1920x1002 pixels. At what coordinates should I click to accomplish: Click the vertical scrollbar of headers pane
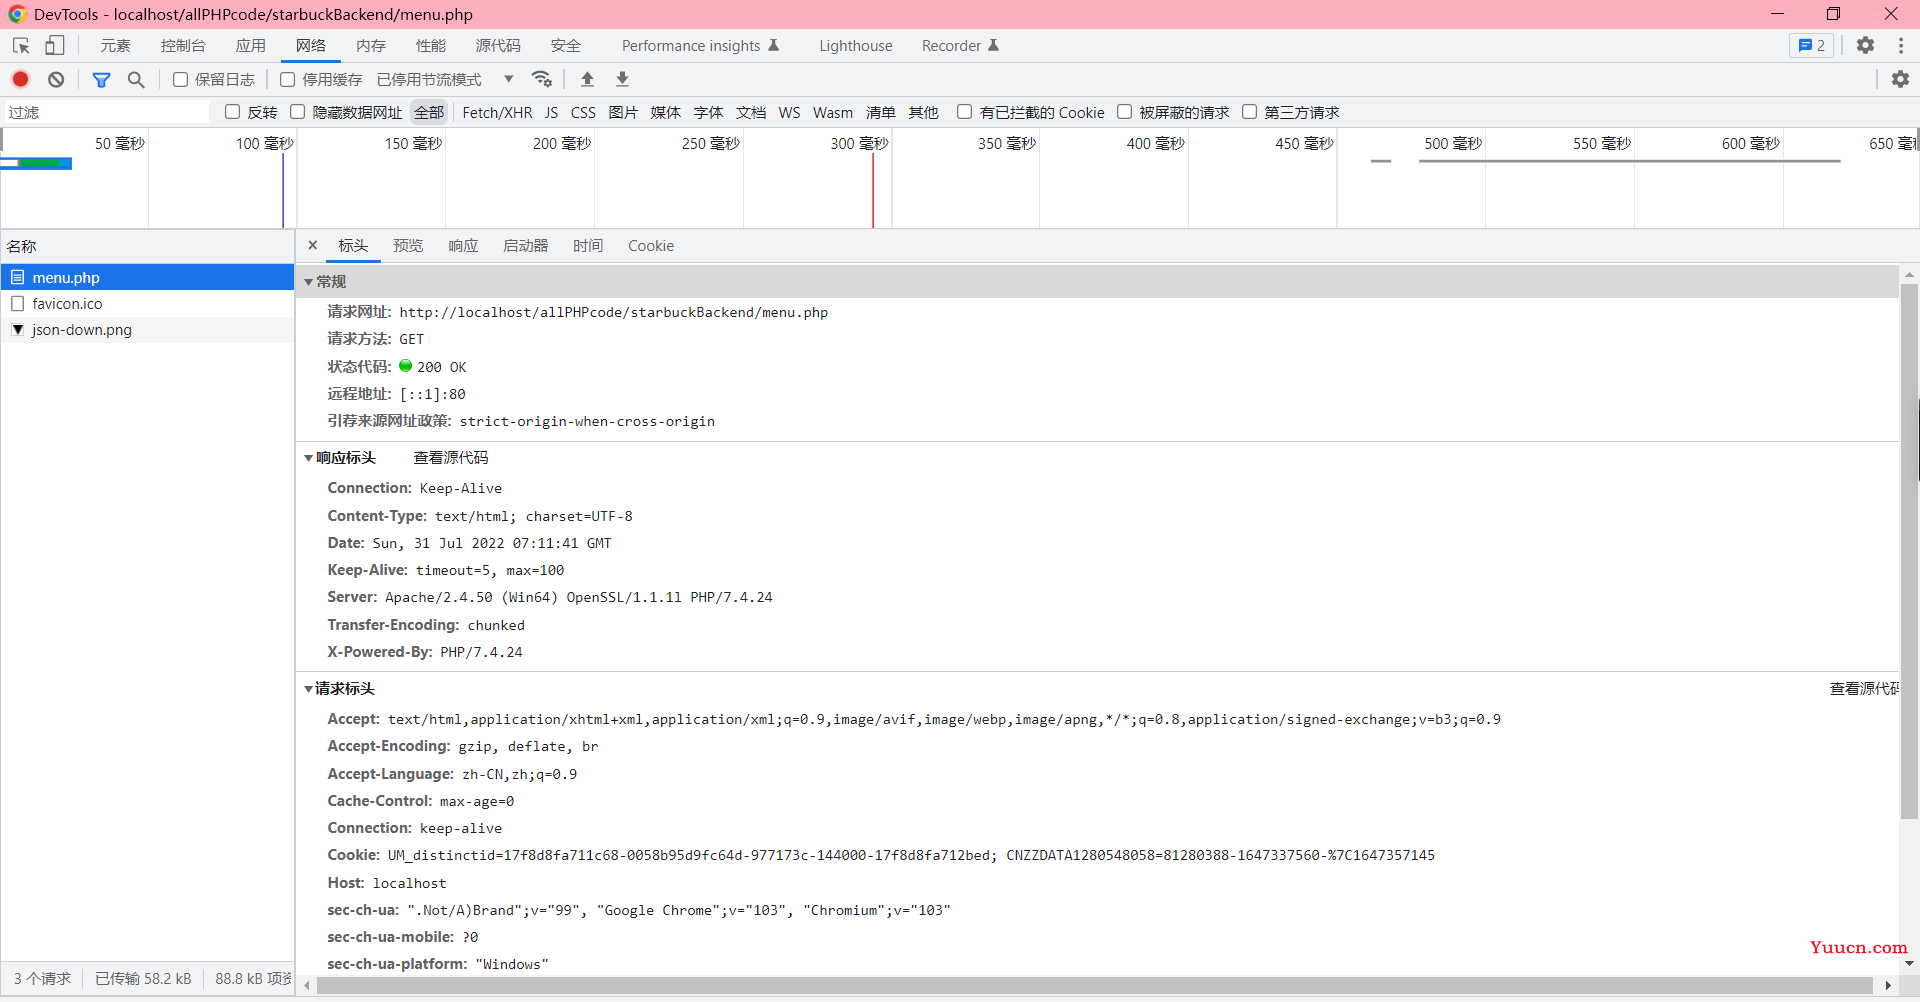pyautogui.click(x=1909, y=550)
